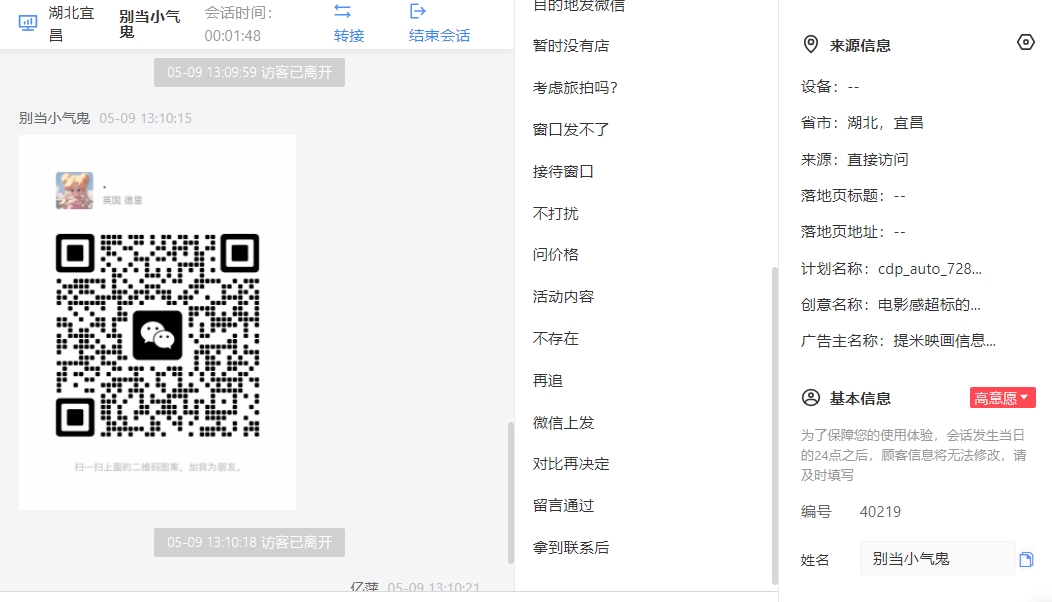Screen dimensions: 1052x602
Task: Select quick reply 接待窗口
Action: click(x=563, y=171)
